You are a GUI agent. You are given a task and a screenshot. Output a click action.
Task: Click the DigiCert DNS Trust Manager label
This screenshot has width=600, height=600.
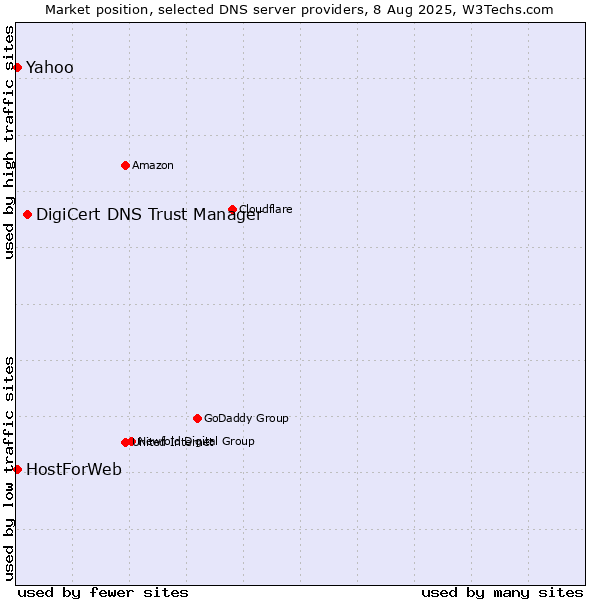pyautogui.click(x=149, y=215)
